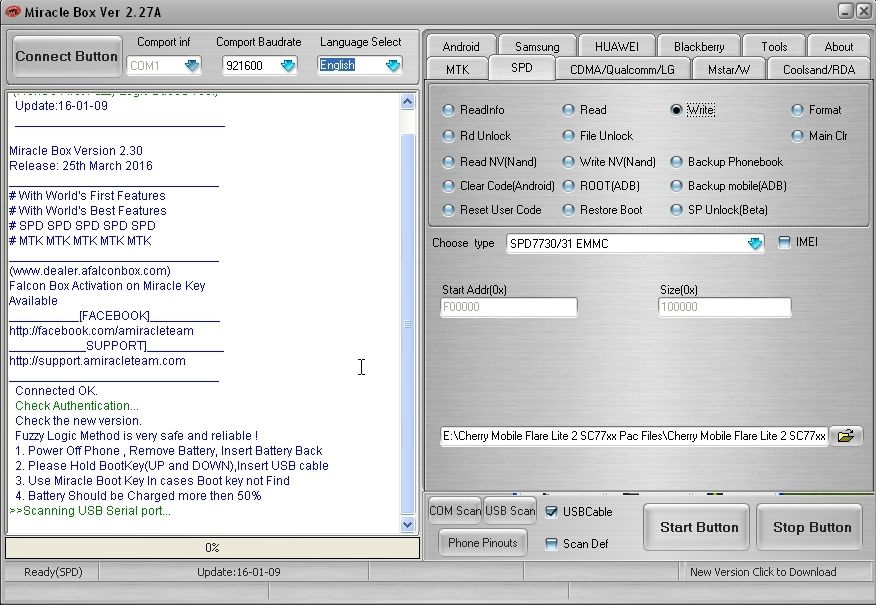
Task: Click the Connected OK. log line
Action: point(56,391)
